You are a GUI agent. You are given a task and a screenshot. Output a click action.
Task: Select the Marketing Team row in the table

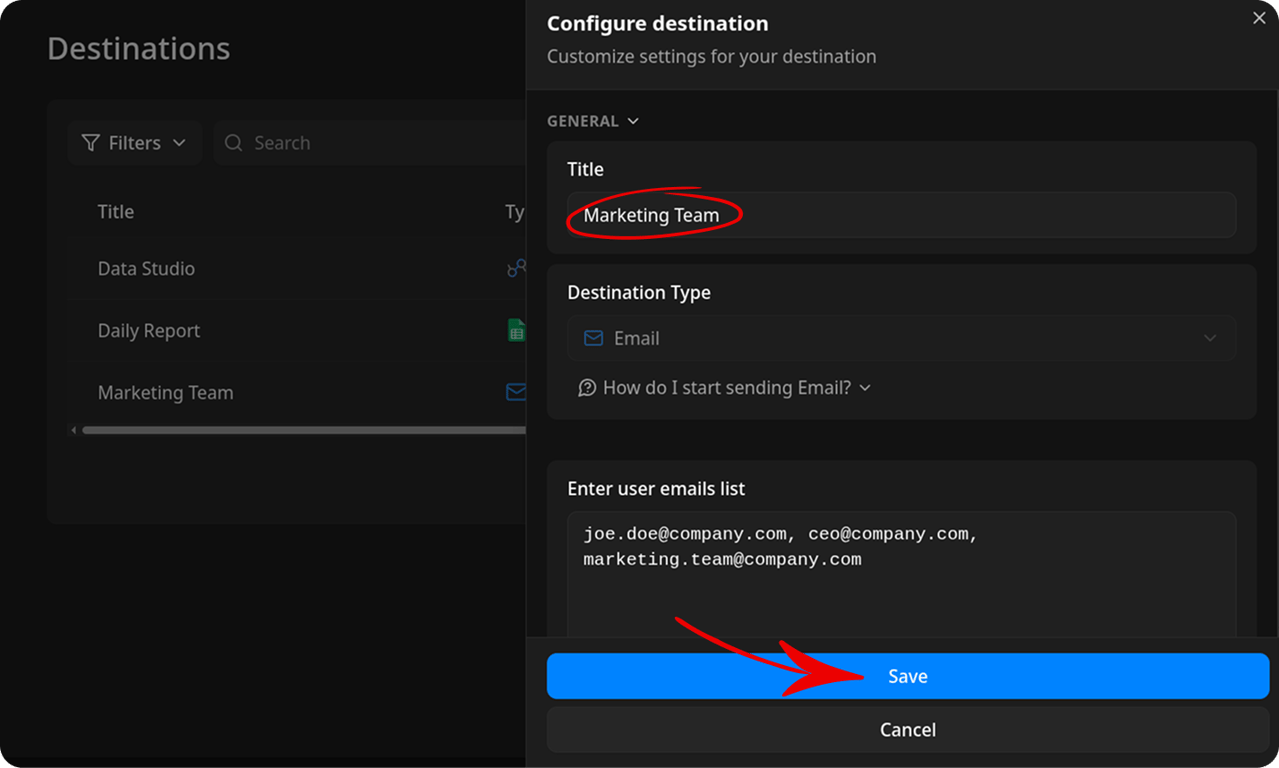pyautogui.click(x=298, y=392)
